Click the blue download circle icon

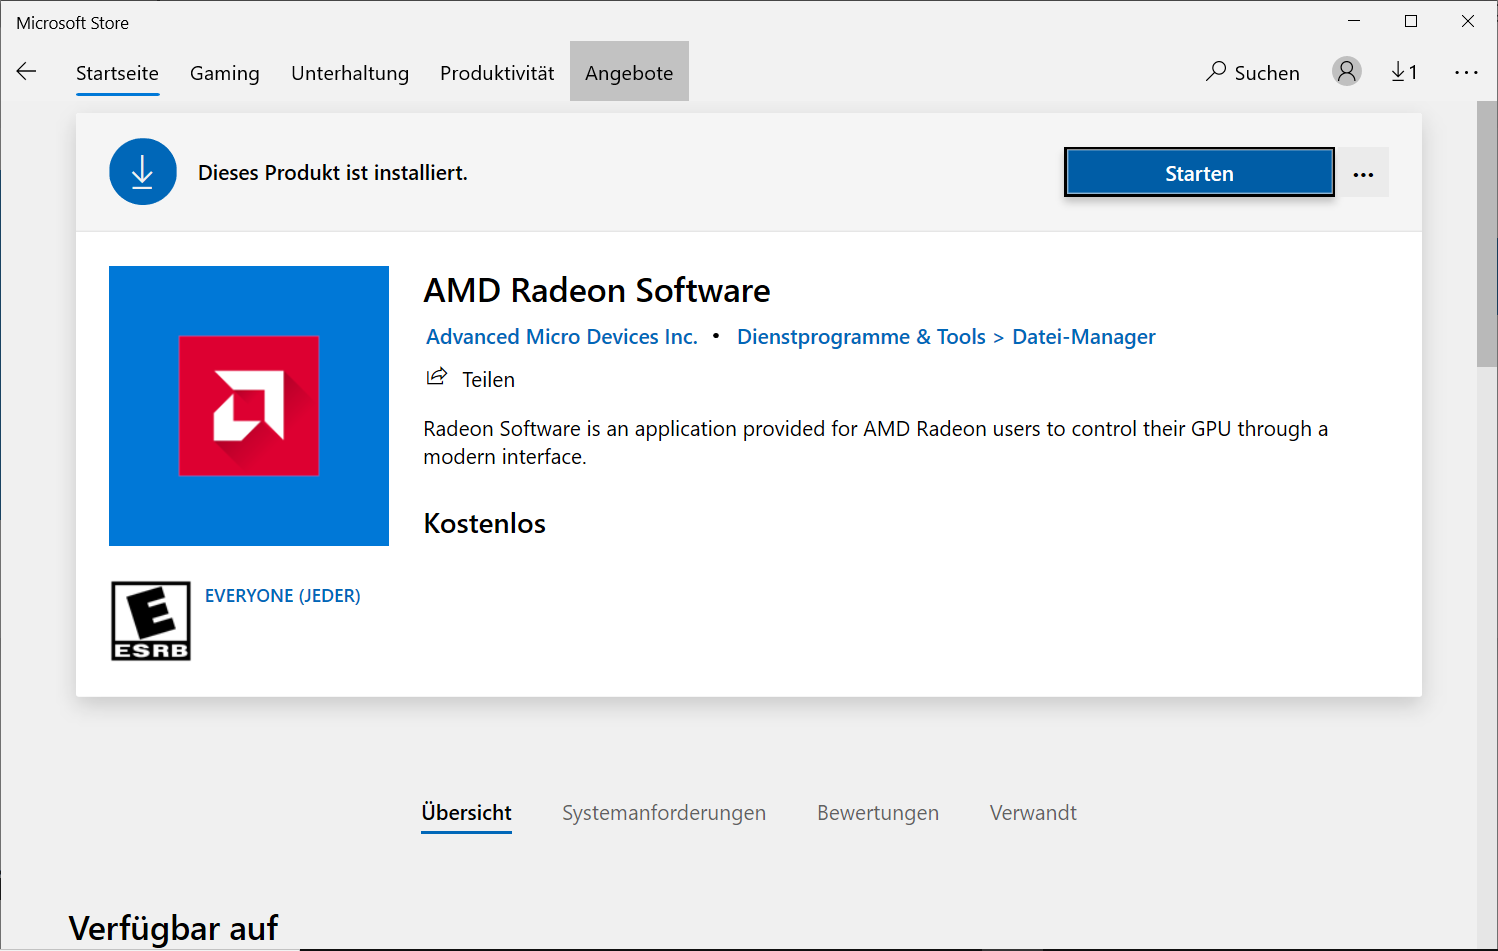(x=143, y=172)
